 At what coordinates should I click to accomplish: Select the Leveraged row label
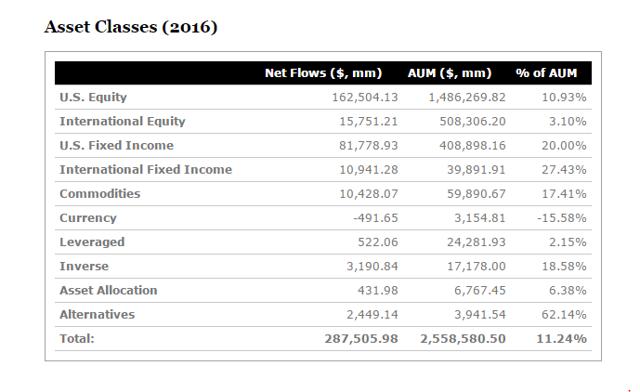pos(92,242)
